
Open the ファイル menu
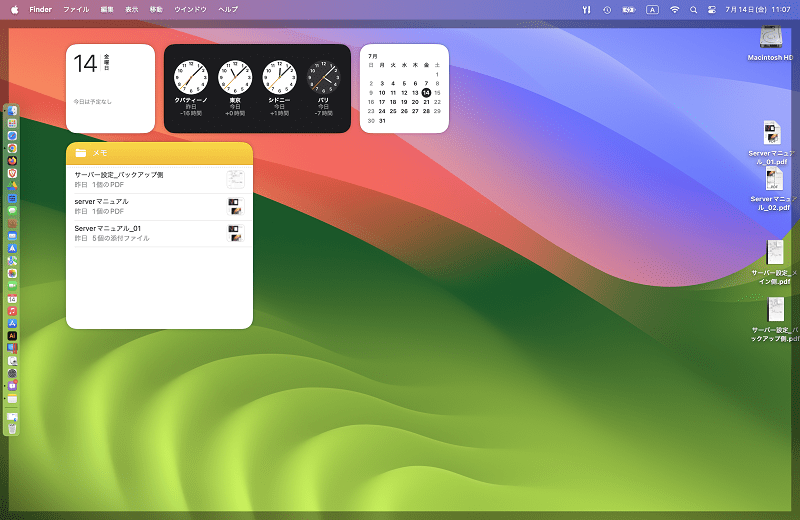click(76, 9)
